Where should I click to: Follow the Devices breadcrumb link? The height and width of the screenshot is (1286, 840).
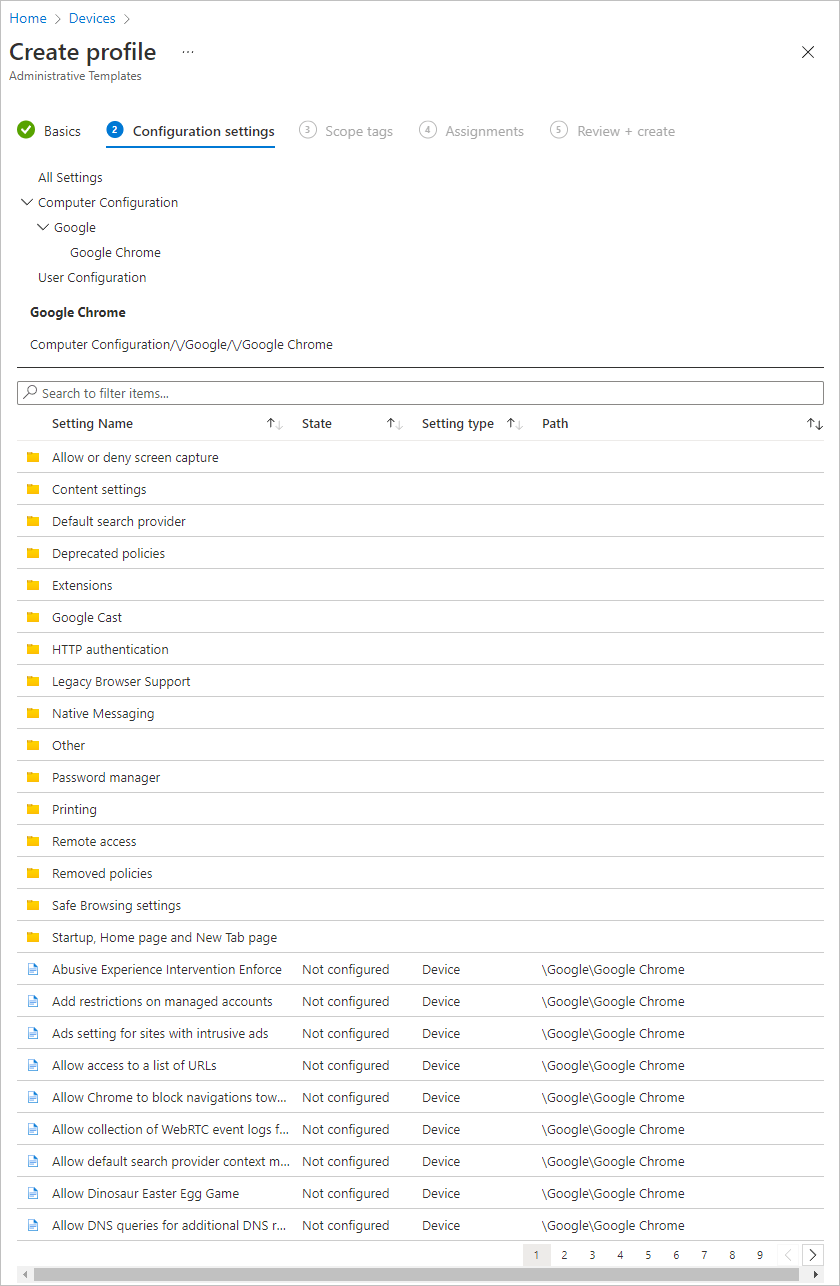click(92, 18)
